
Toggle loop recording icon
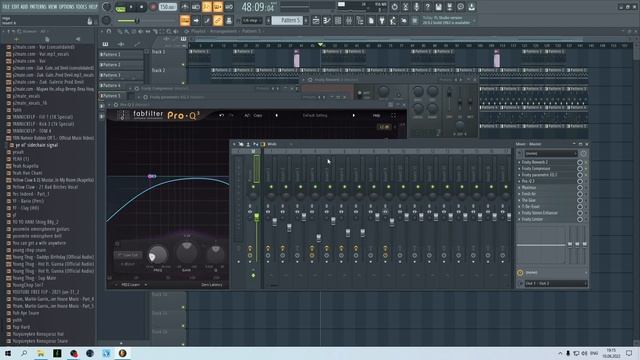(x=229, y=7)
